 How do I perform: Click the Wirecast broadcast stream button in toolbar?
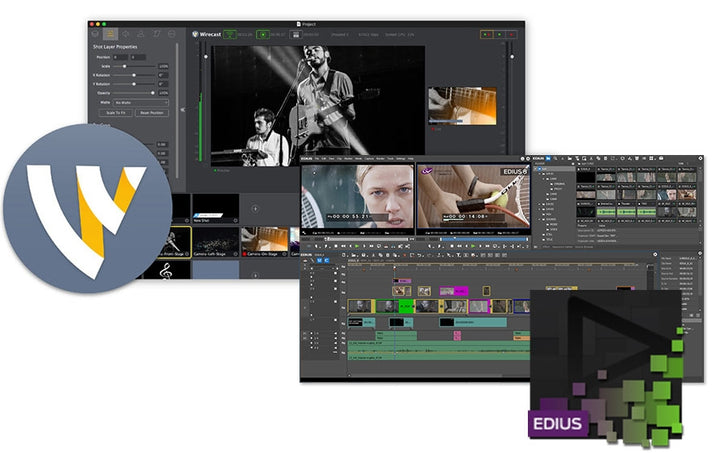tap(229, 35)
